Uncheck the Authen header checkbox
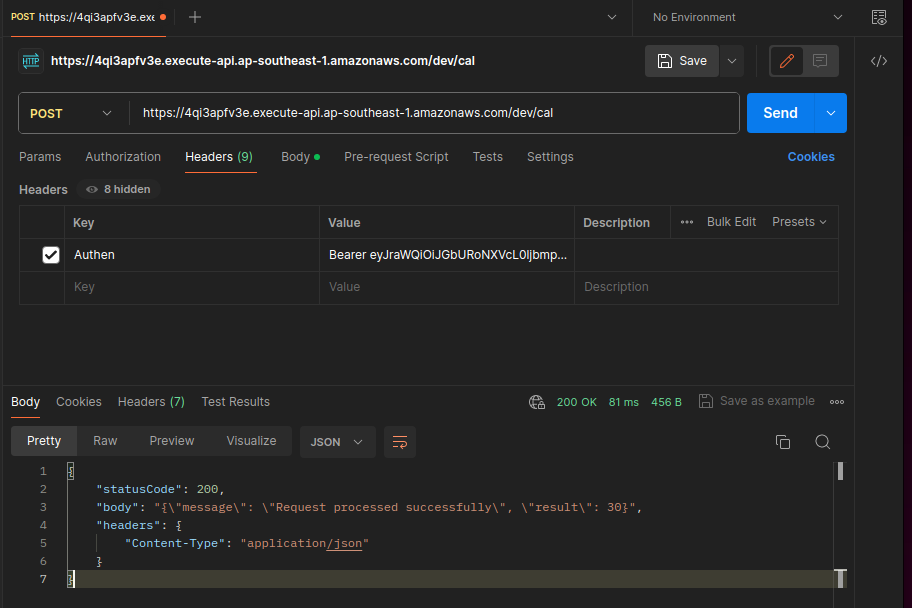Screen dimensions: 912x608 coord(51,255)
